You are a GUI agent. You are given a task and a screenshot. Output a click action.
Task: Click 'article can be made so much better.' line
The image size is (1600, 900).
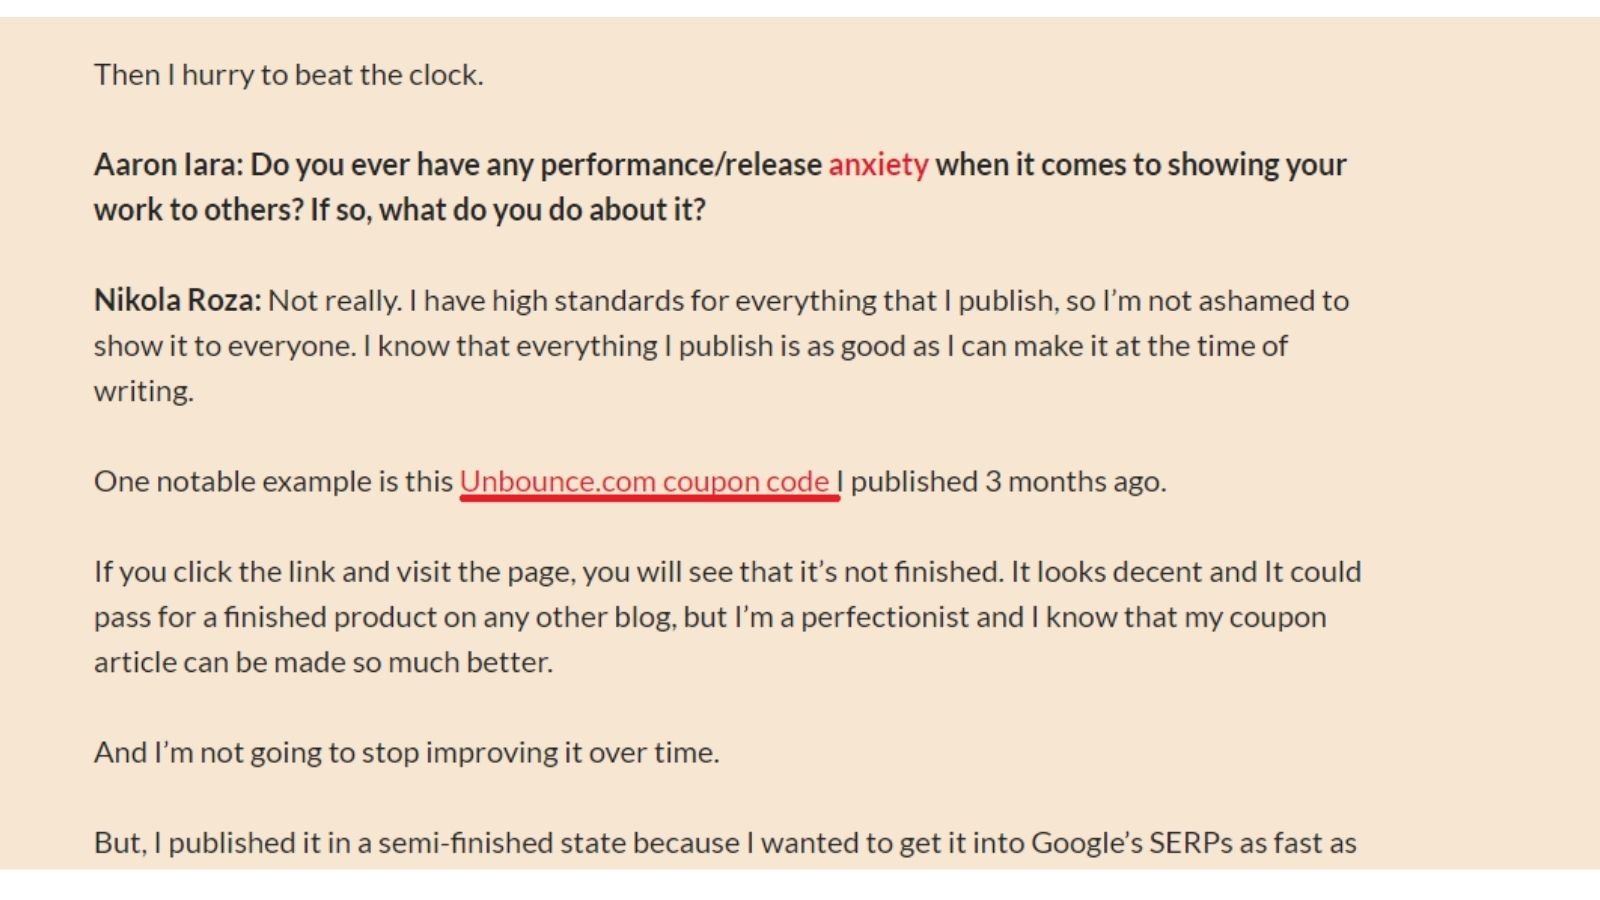point(323,662)
